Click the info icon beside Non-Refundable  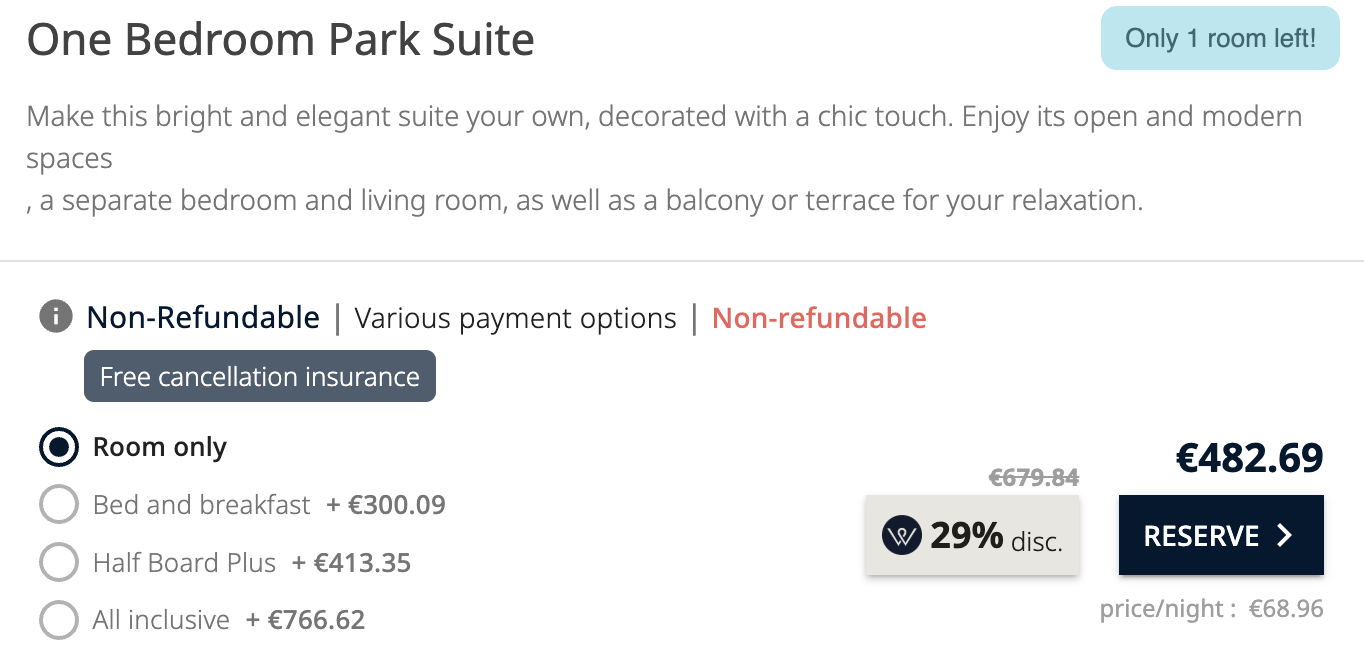point(56,318)
